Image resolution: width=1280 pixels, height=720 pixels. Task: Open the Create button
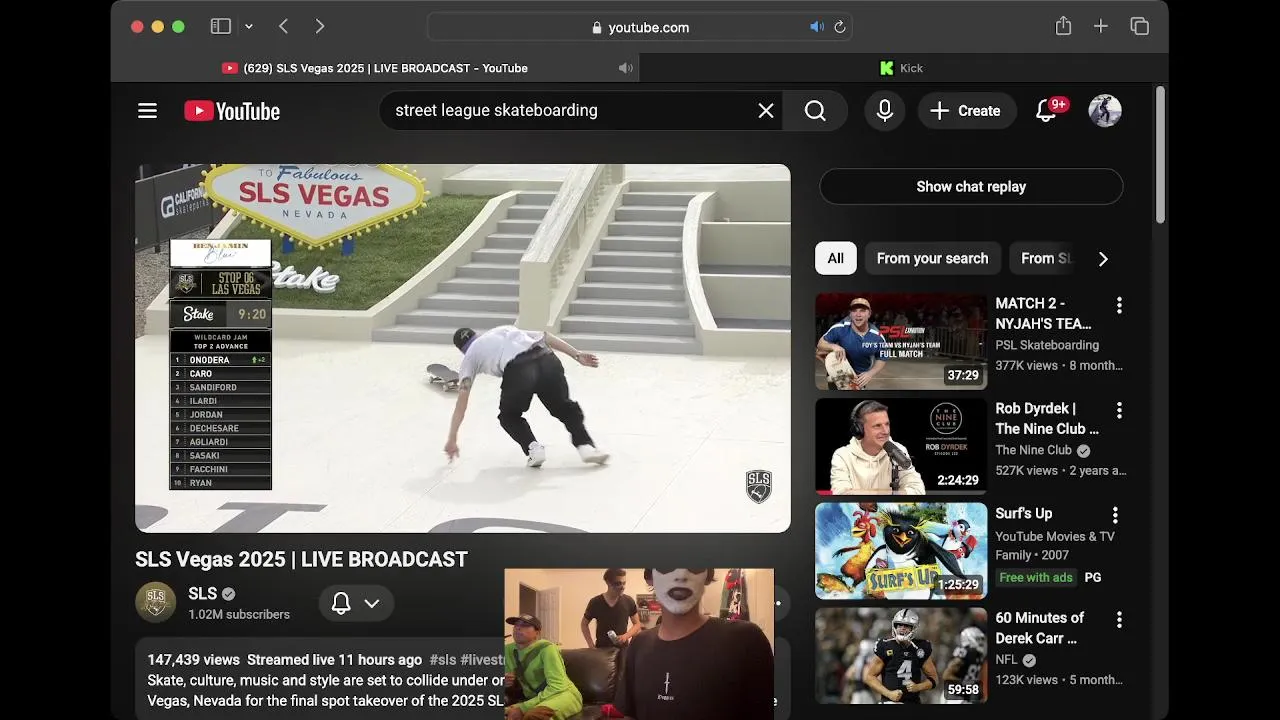pos(965,111)
